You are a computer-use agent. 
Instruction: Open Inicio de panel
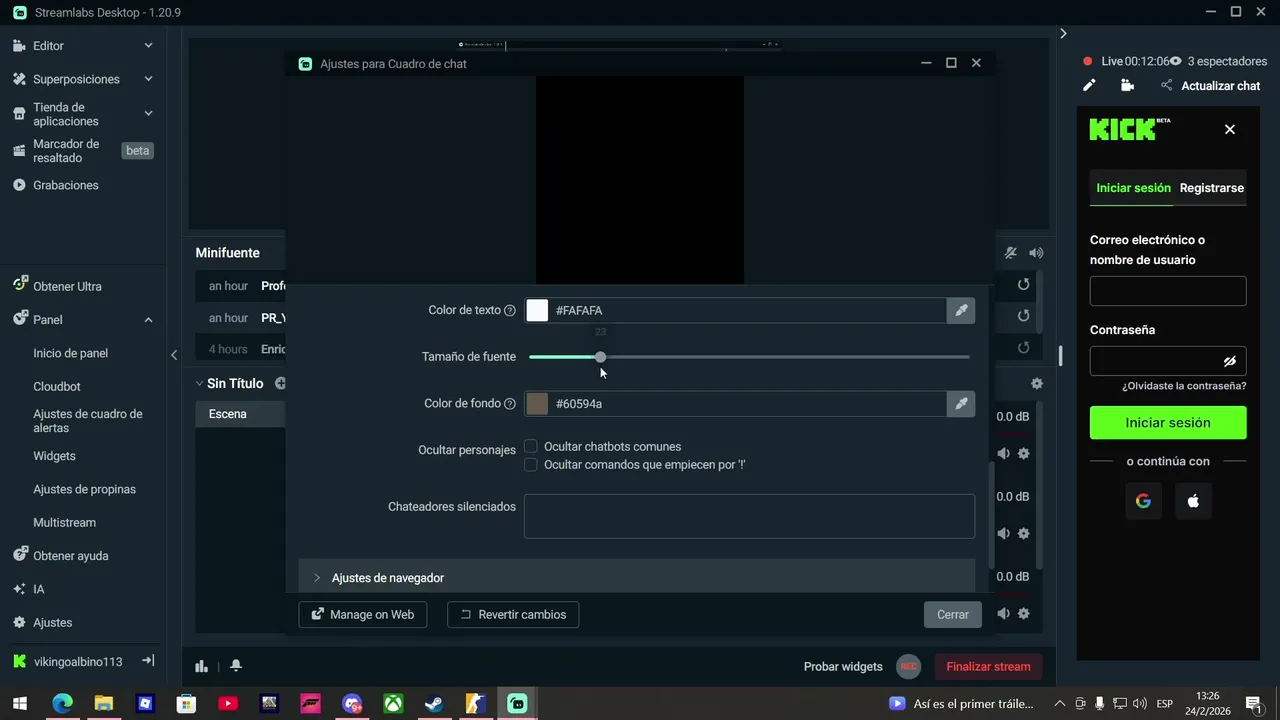pyautogui.click(x=70, y=353)
